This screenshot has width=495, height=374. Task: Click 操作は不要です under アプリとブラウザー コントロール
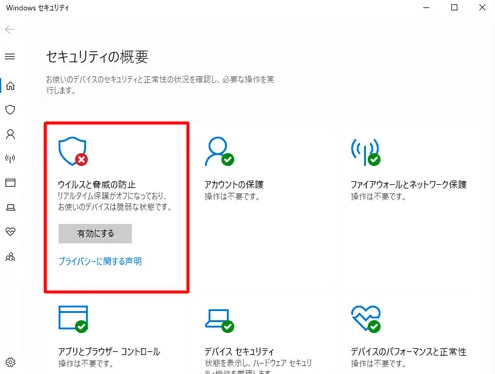click(86, 363)
